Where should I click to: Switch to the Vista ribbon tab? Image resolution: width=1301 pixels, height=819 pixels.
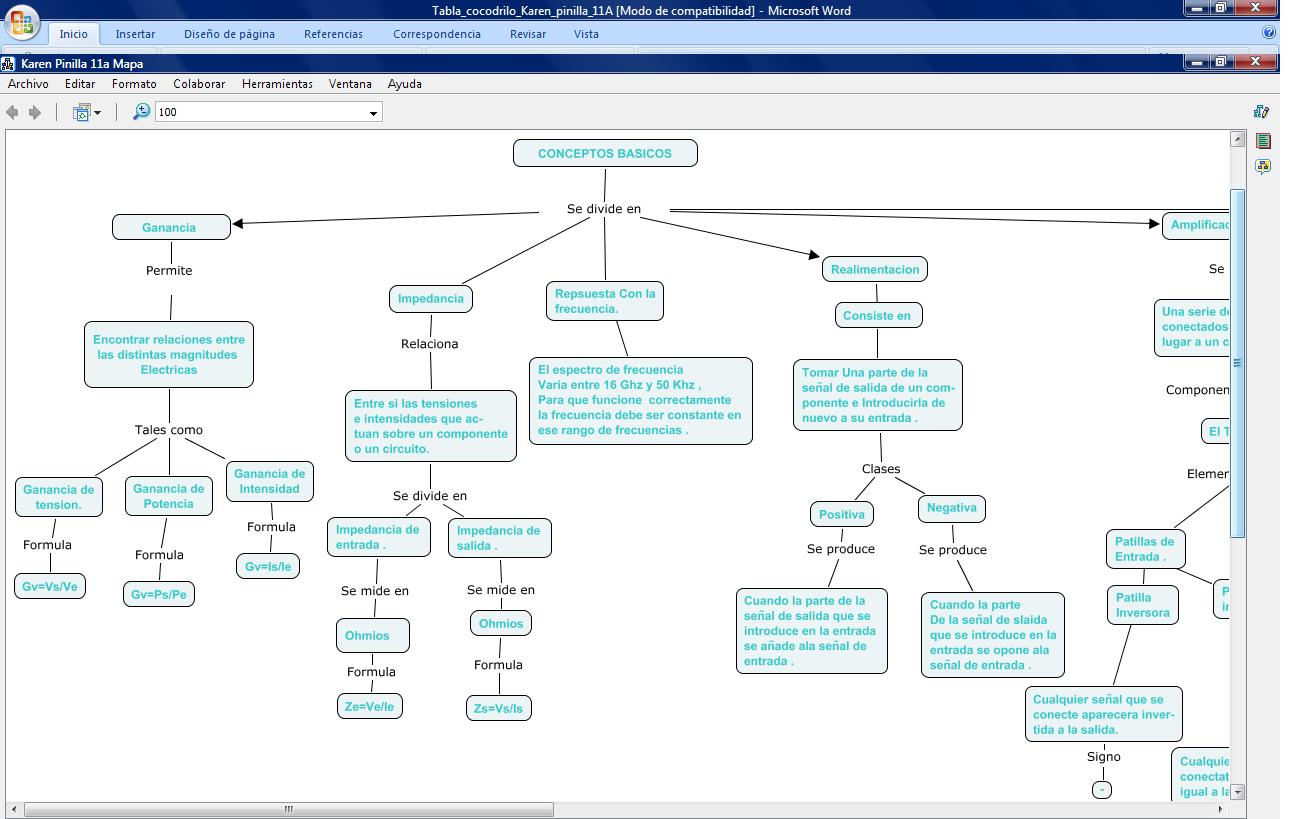(x=587, y=33)
